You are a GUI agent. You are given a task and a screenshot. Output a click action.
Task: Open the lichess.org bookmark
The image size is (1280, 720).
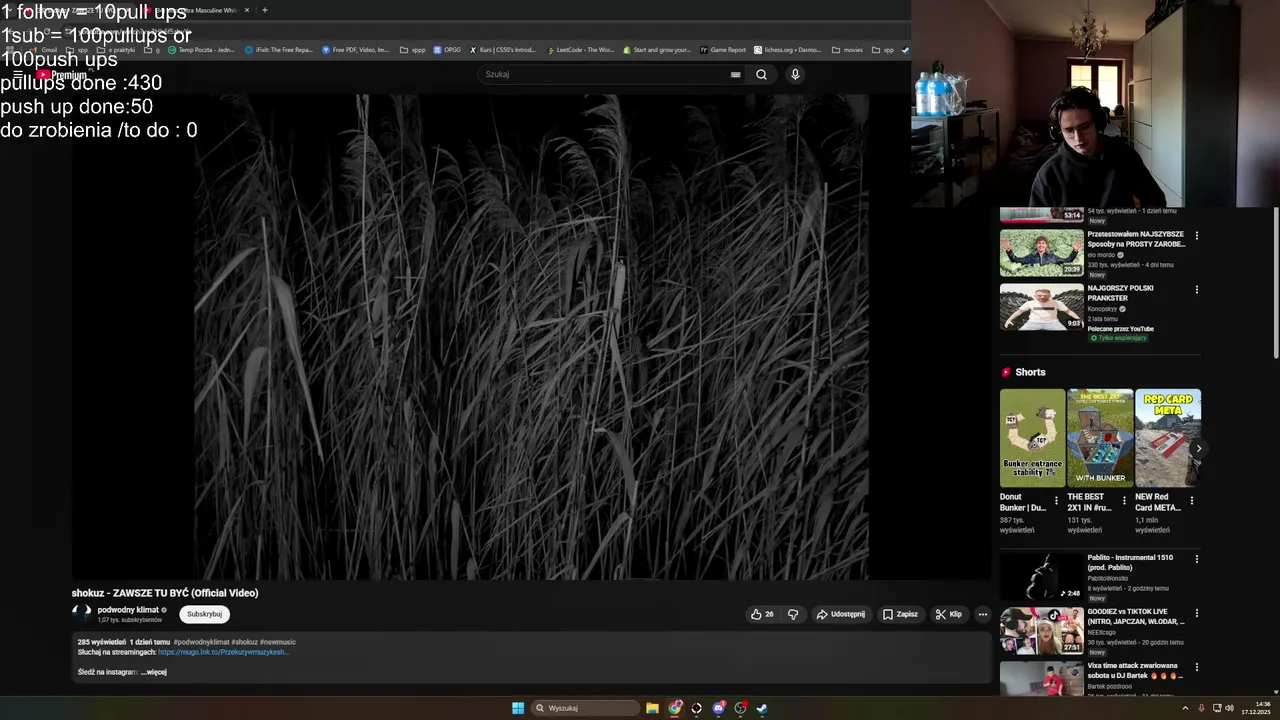click(x=787, y=50)
